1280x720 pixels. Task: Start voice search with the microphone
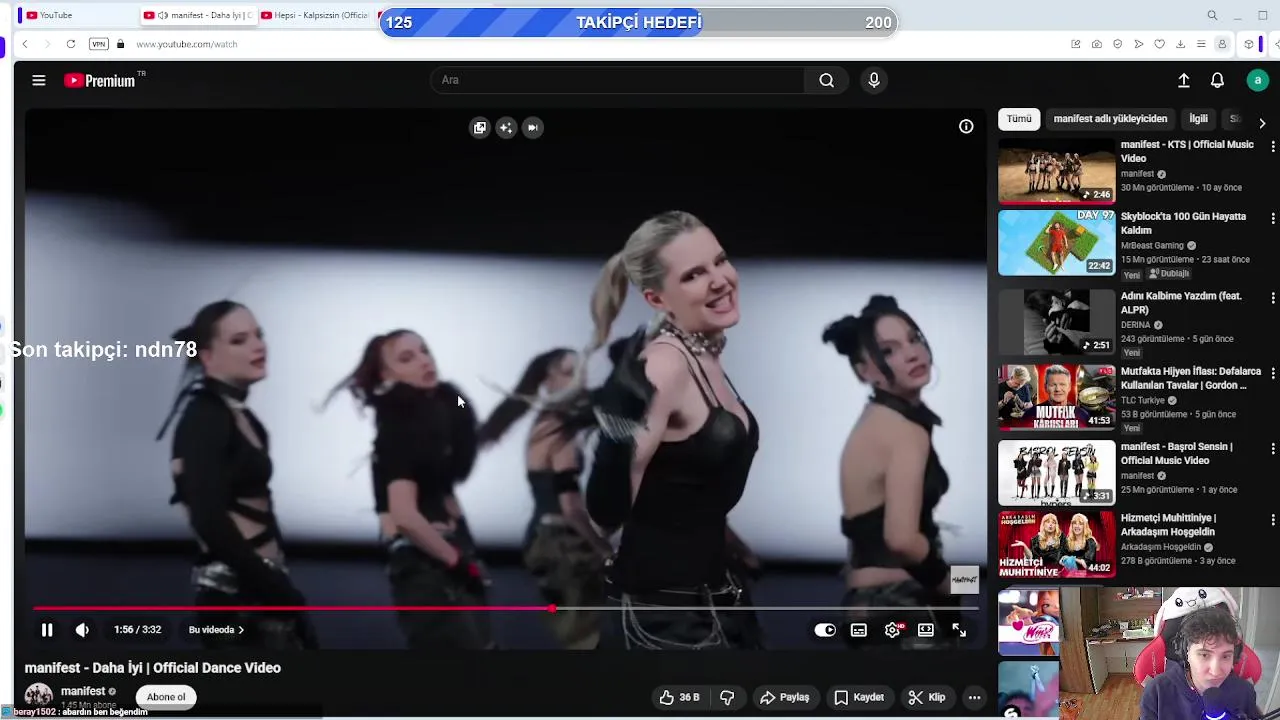(874, 80)
